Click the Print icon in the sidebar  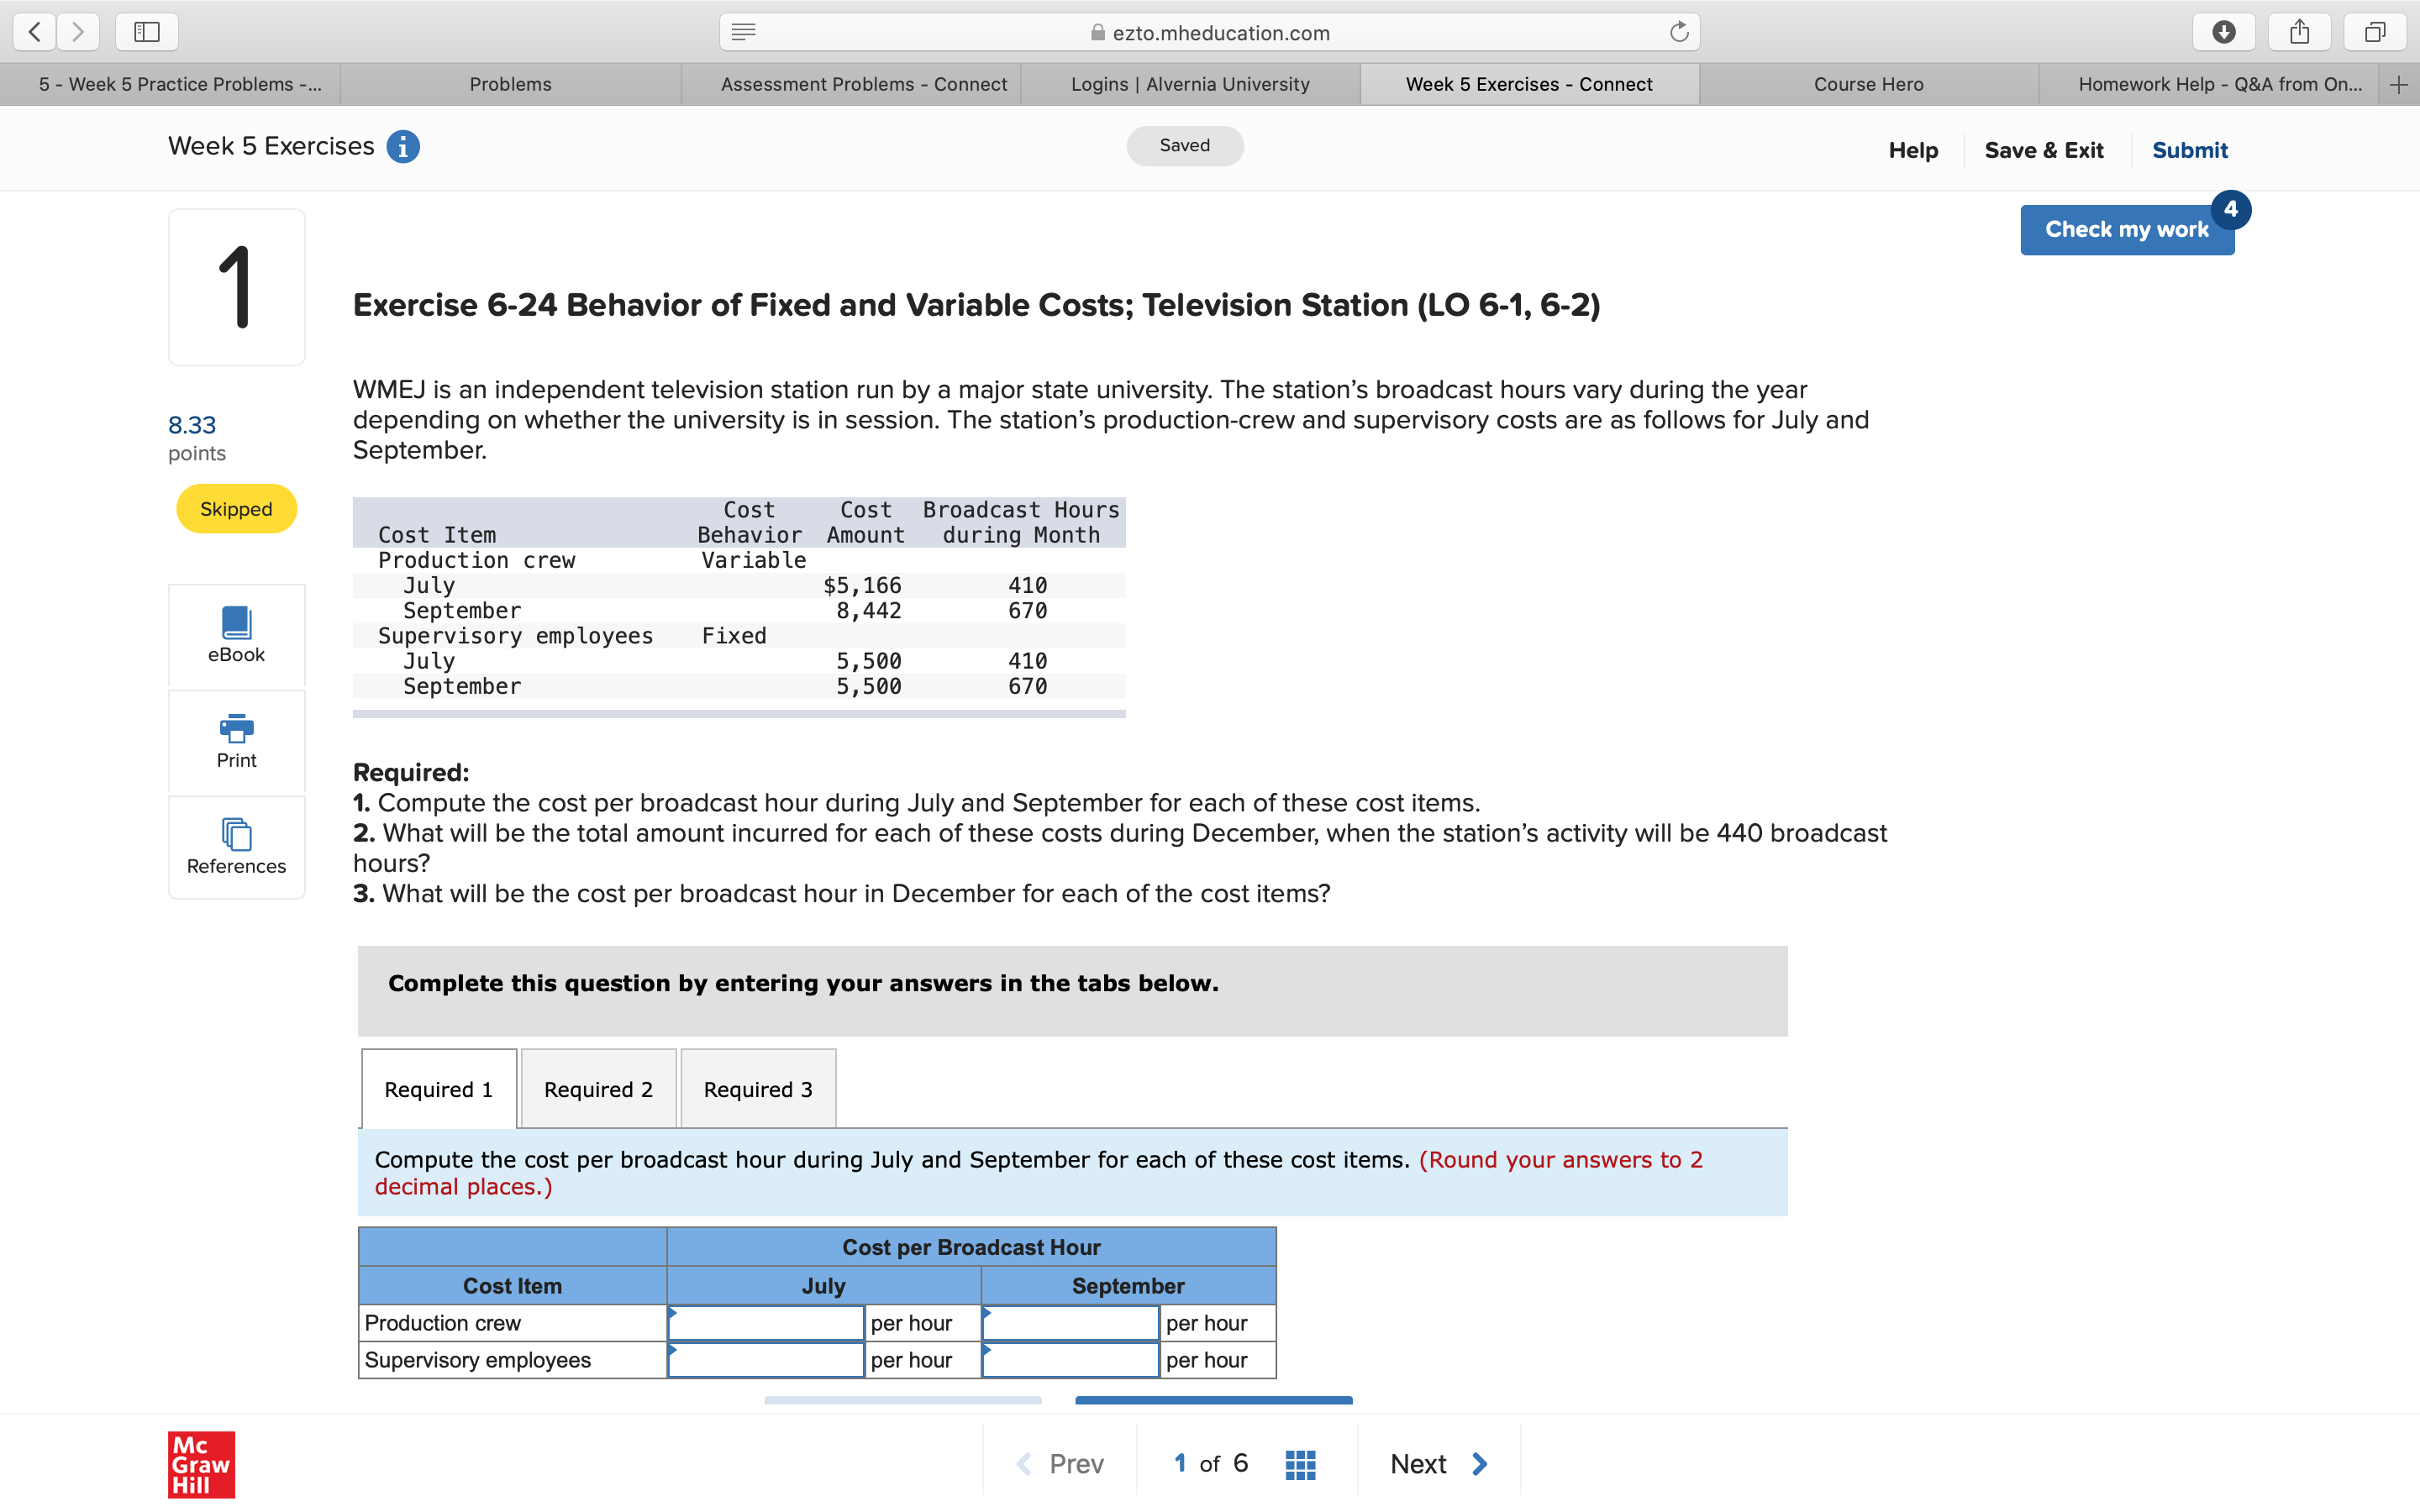tap(236, 740)
